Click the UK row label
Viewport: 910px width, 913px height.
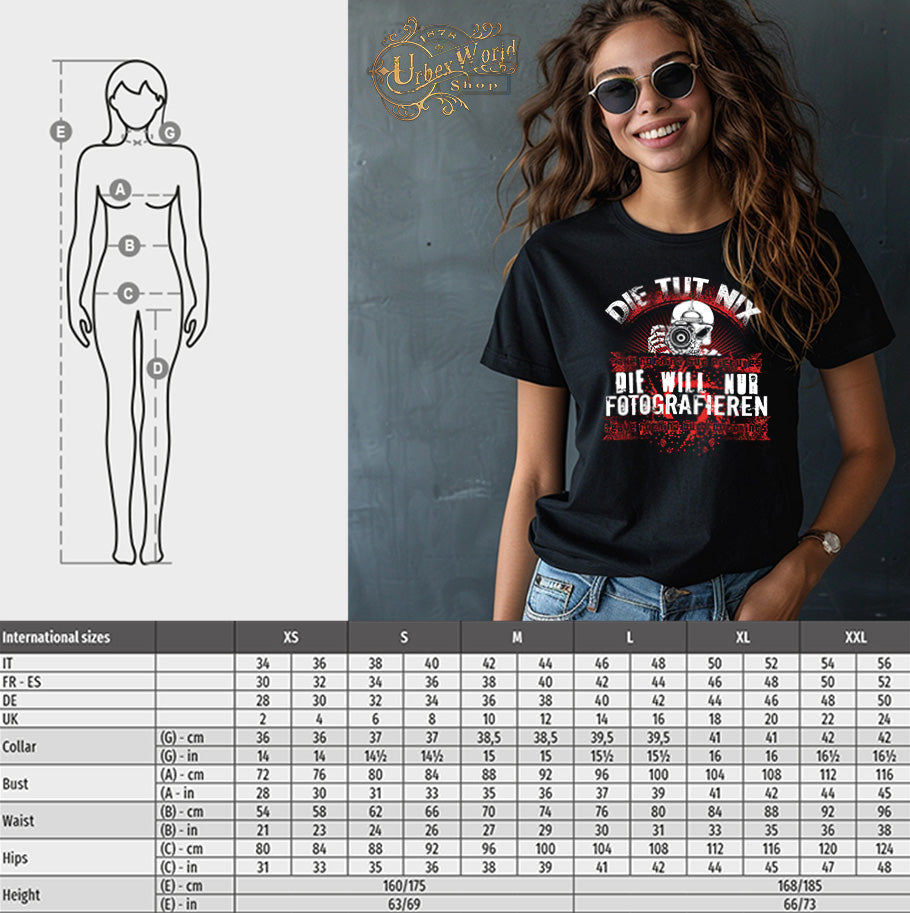coord(10,719)
